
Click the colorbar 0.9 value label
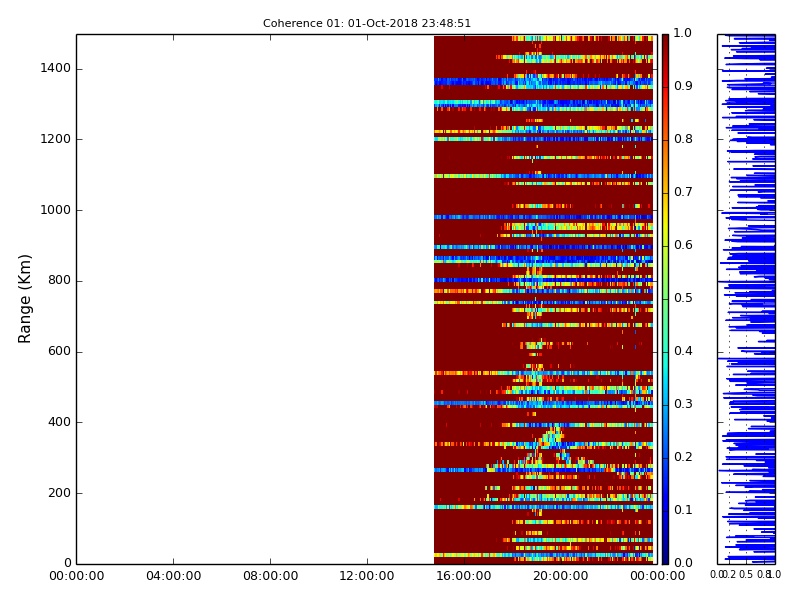[683, 86]
